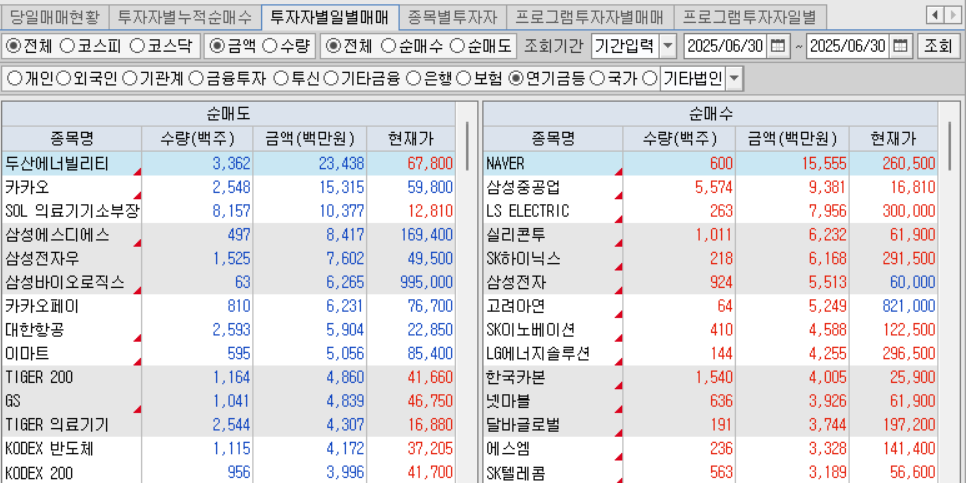Switch to the 프로그램투자자일별 tab
The image size is (966, 483).
click(x=750, y=17)
